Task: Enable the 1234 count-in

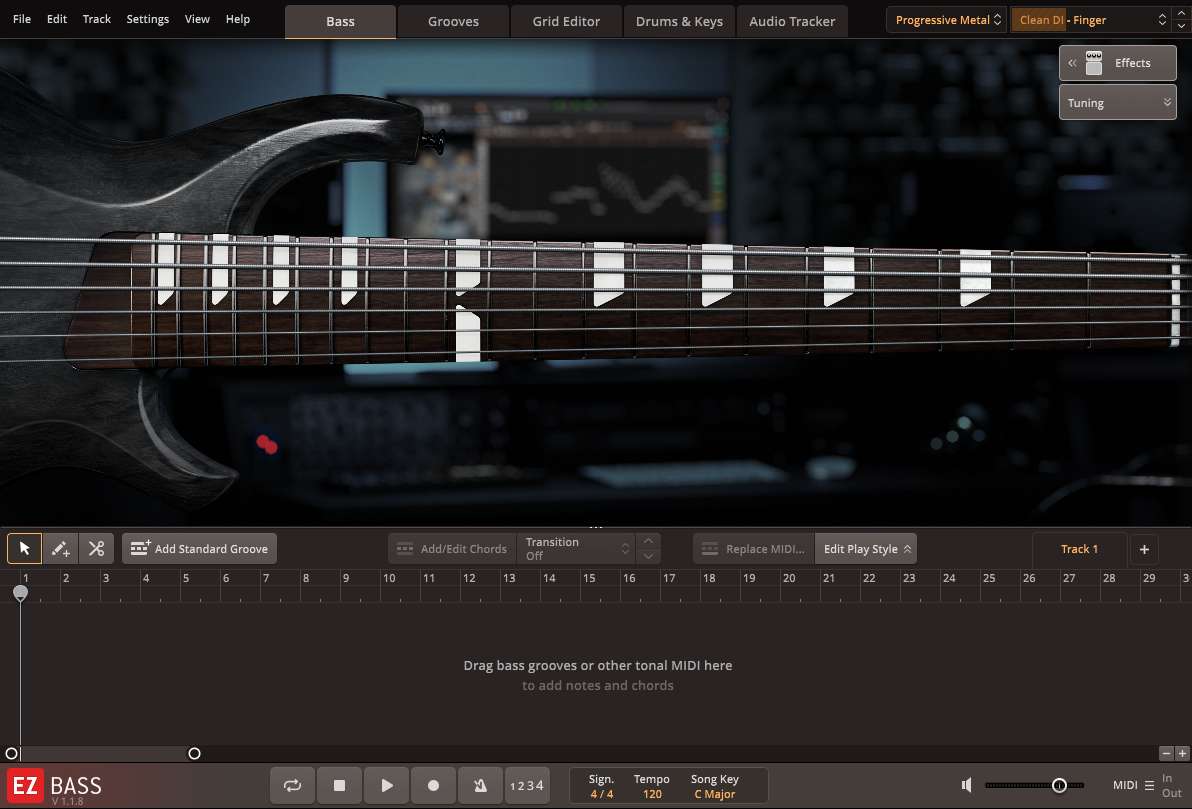Action: (527, 785)
